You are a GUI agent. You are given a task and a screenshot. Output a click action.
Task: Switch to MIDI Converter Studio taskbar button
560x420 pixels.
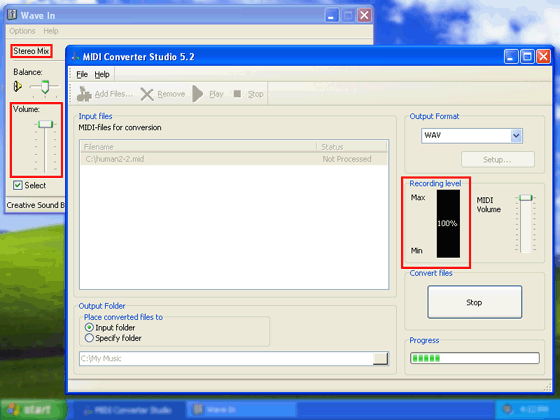coord(129,410)
